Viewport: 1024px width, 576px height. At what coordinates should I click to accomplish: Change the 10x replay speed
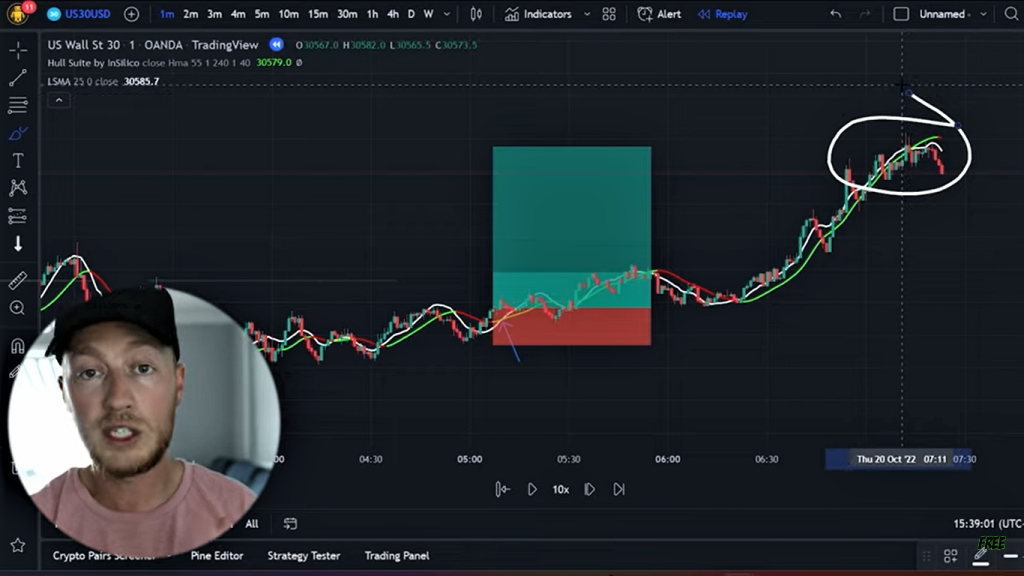coord(561,489)
